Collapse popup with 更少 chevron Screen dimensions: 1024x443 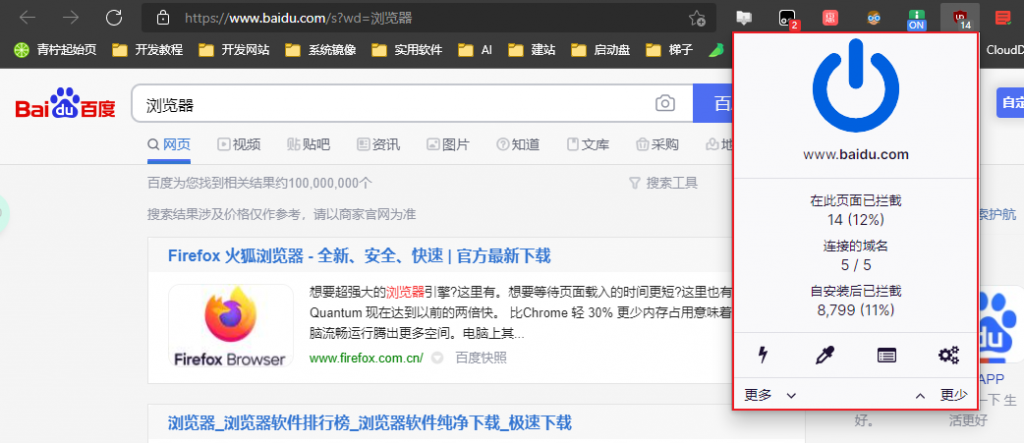pyautogui.click(x=942, y=395)
